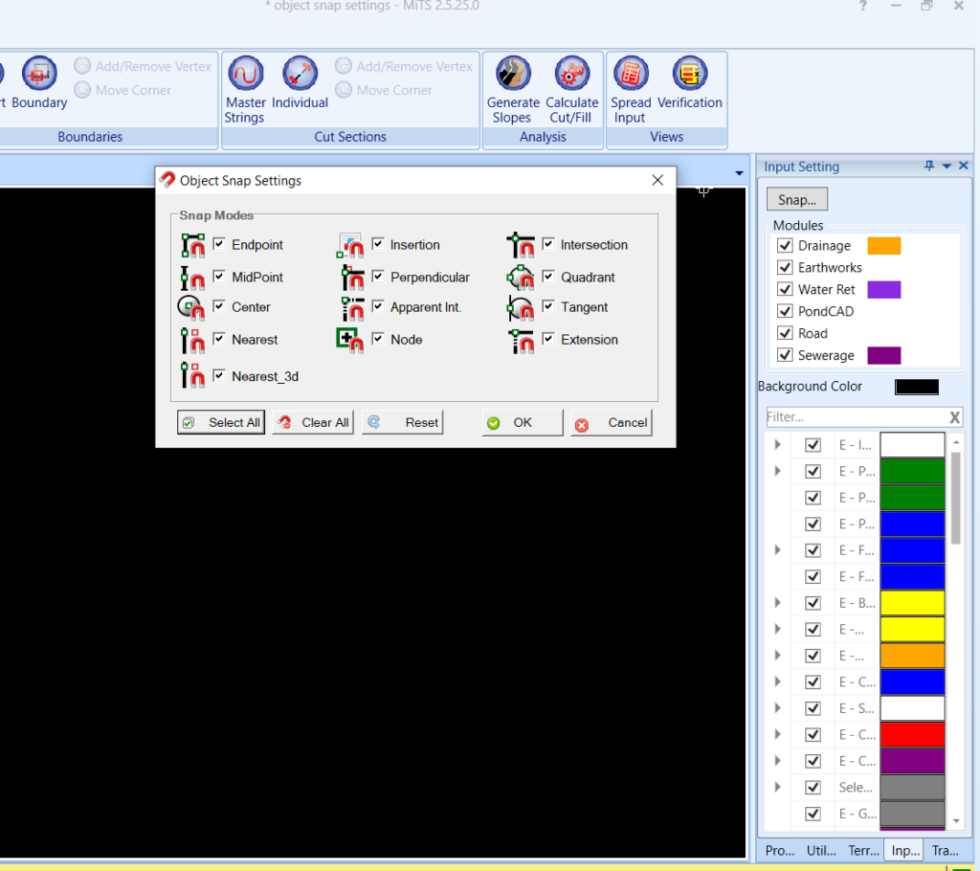
Task: Expand the first E - I layer row
Action: tap(778, 445)
